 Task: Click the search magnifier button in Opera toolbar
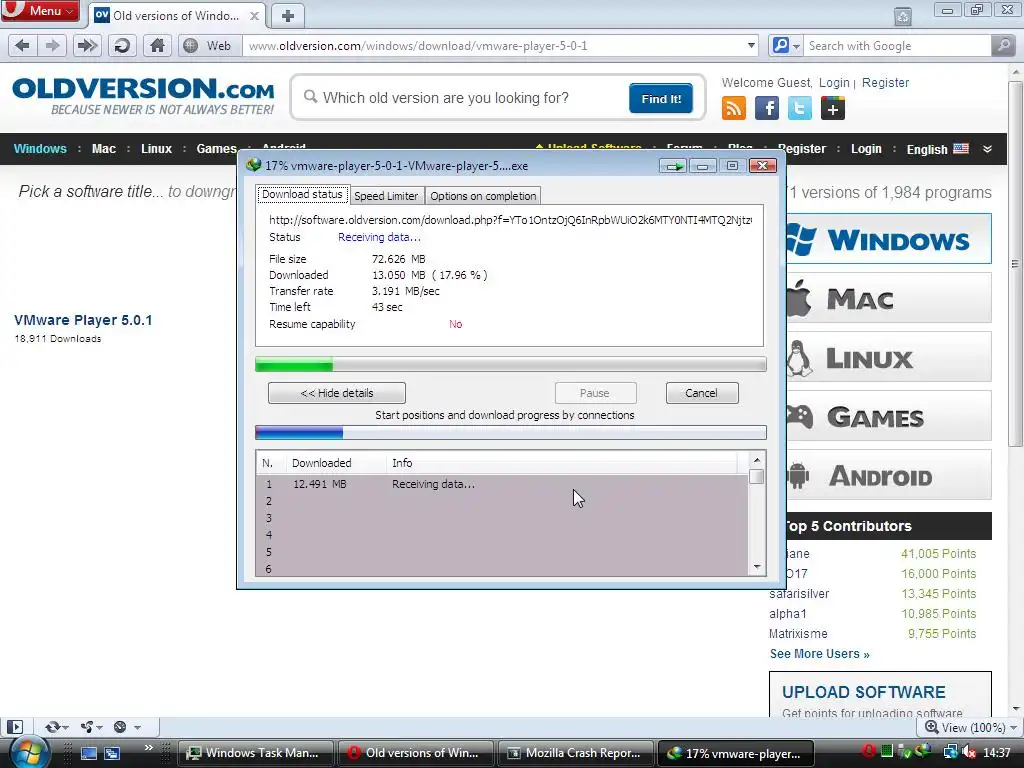1002,46
